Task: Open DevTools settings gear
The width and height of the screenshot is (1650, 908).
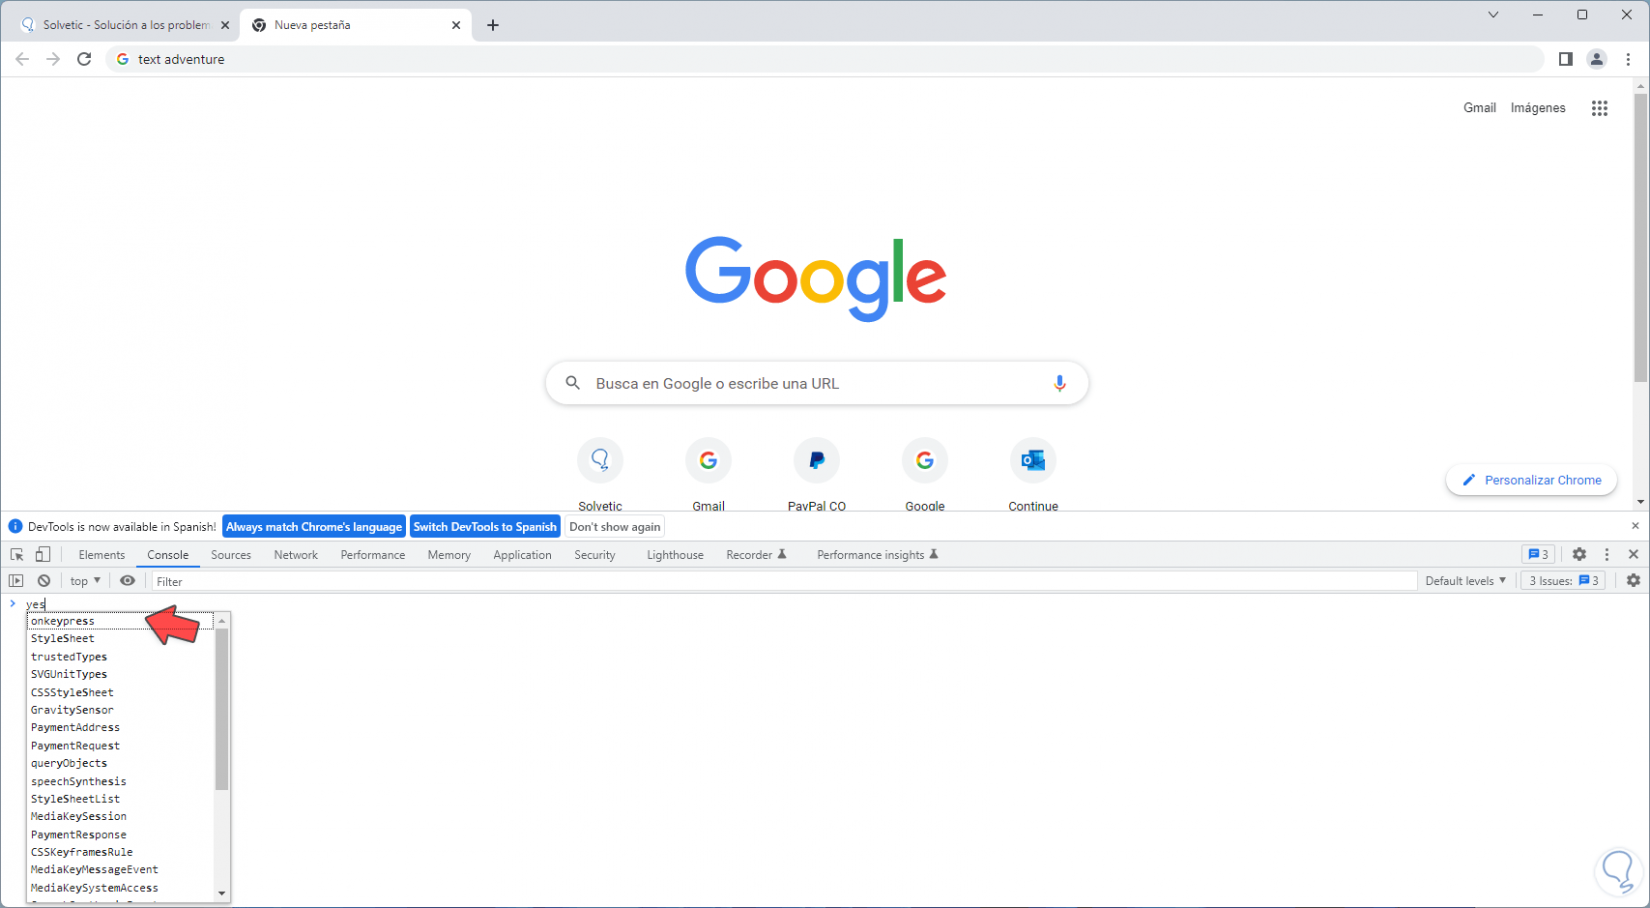Action: [1579, 554]
